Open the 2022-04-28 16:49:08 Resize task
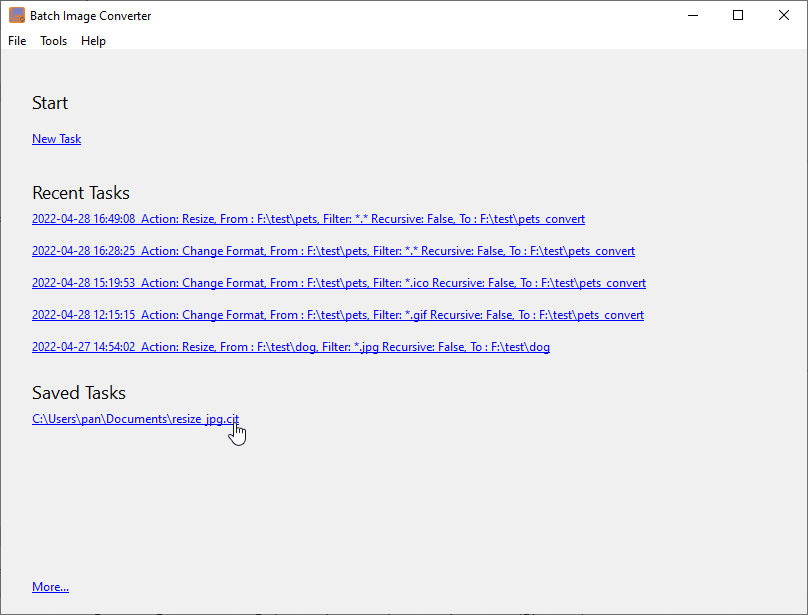808x615 pixels. click(307, 218)
